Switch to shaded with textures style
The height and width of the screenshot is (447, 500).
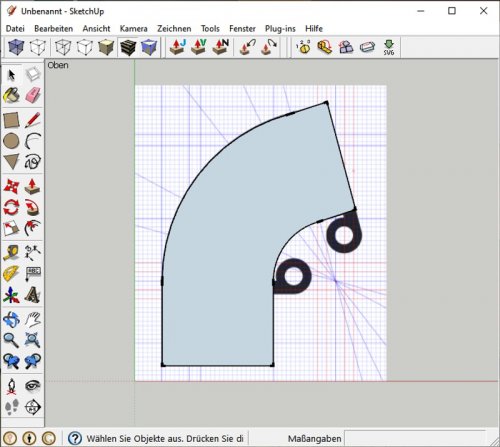tap(128, 47)
